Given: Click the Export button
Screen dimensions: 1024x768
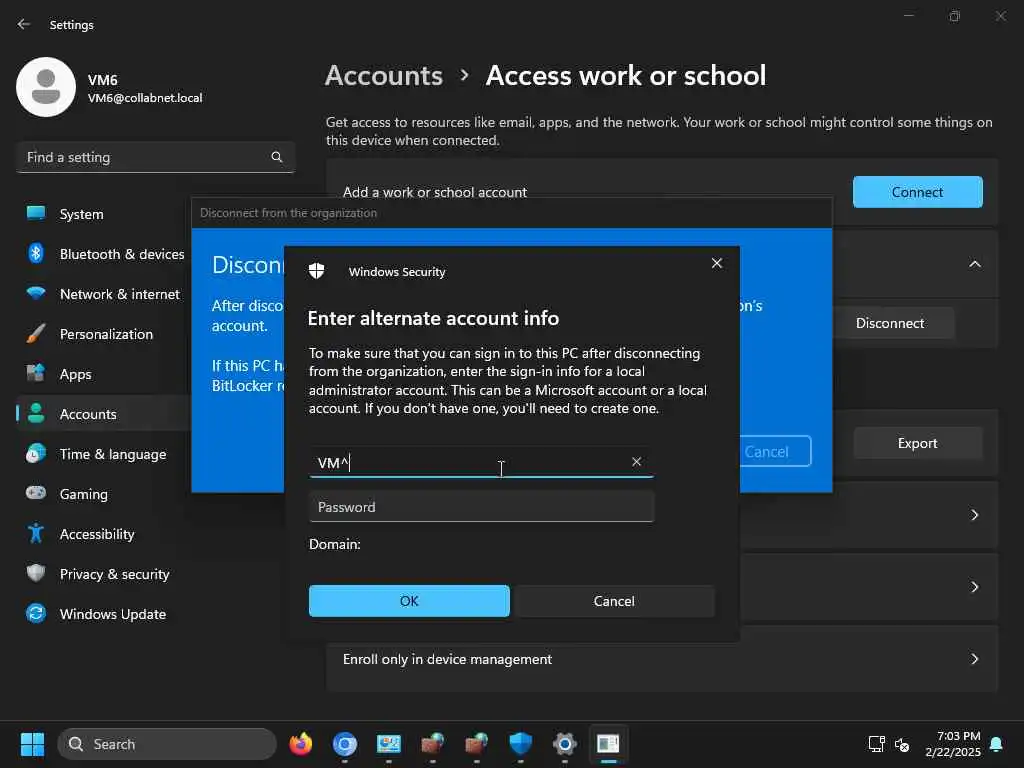Looking at the screenshot, I should 918,443.
